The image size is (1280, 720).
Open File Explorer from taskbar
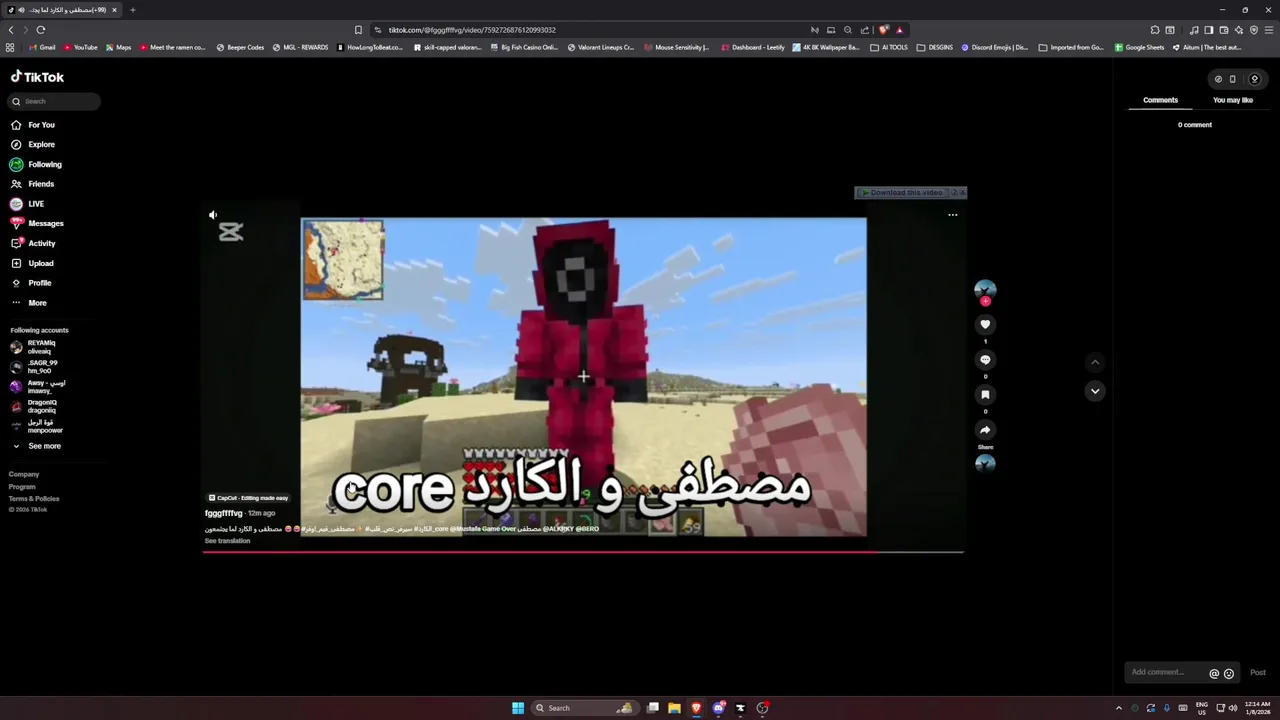(x=674, y=708)
